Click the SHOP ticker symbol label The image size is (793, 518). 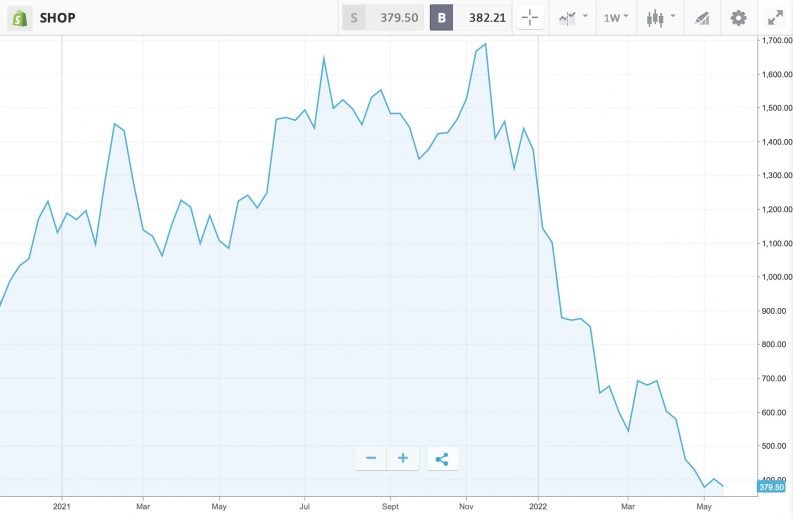tap(57, 18)
